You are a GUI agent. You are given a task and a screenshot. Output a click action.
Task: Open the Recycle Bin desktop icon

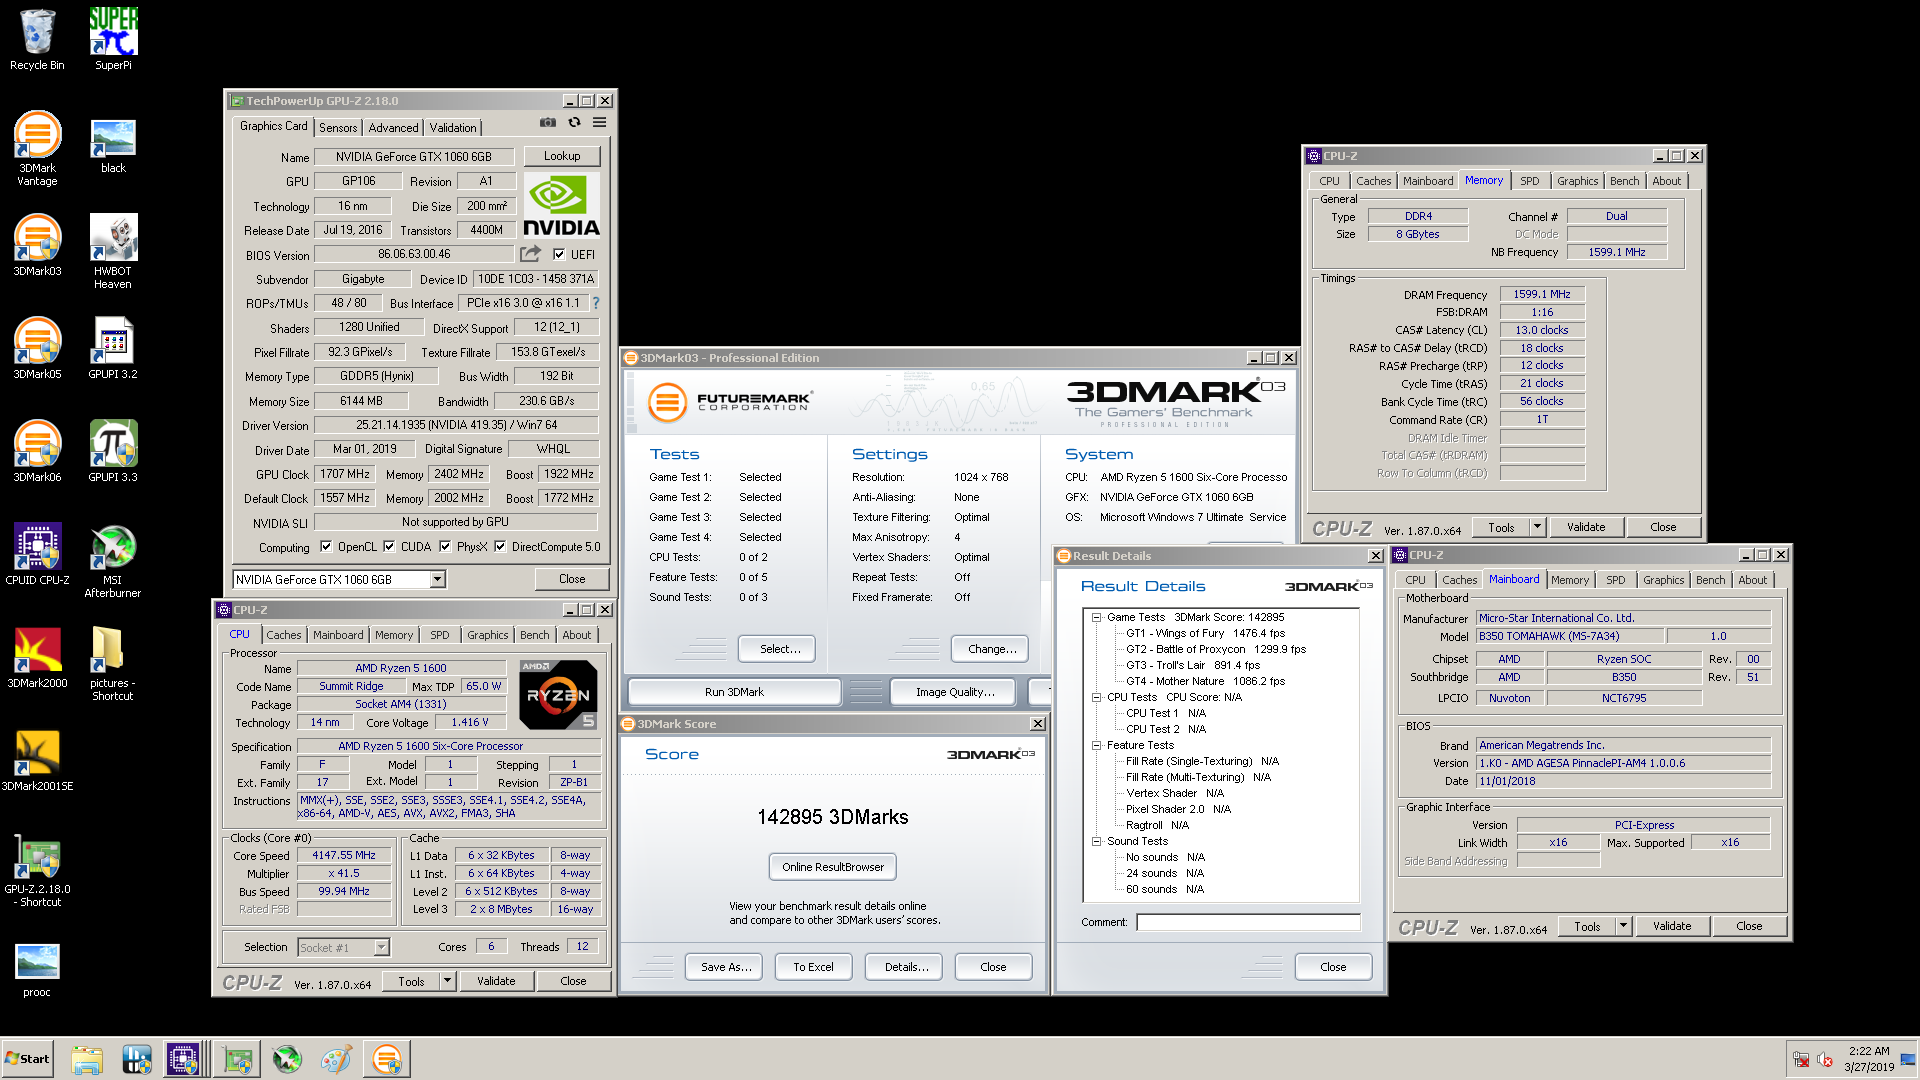[37, 40]
